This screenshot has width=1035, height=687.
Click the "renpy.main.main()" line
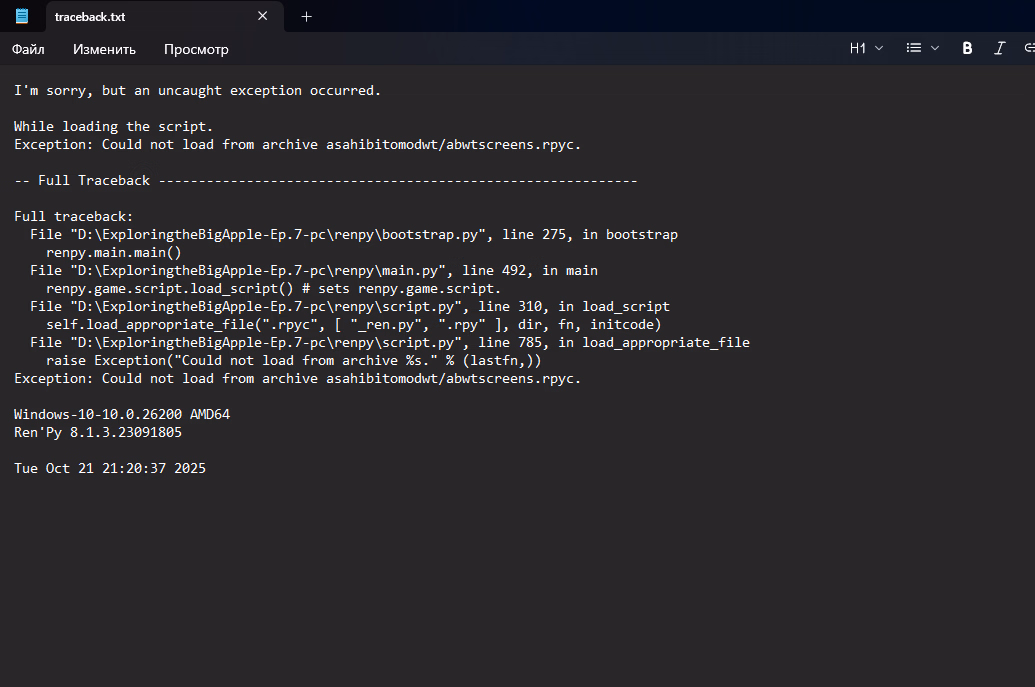click(x=113, y=253)
